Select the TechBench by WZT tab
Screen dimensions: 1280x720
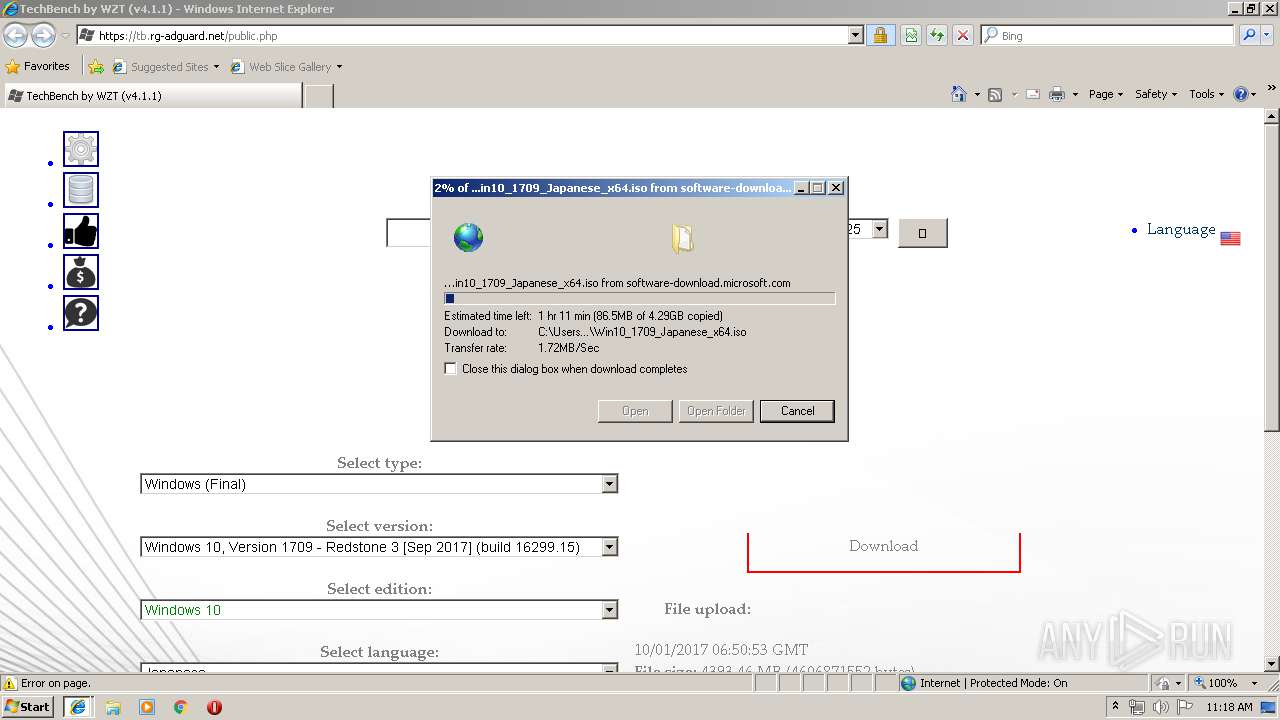pos(152,96)
